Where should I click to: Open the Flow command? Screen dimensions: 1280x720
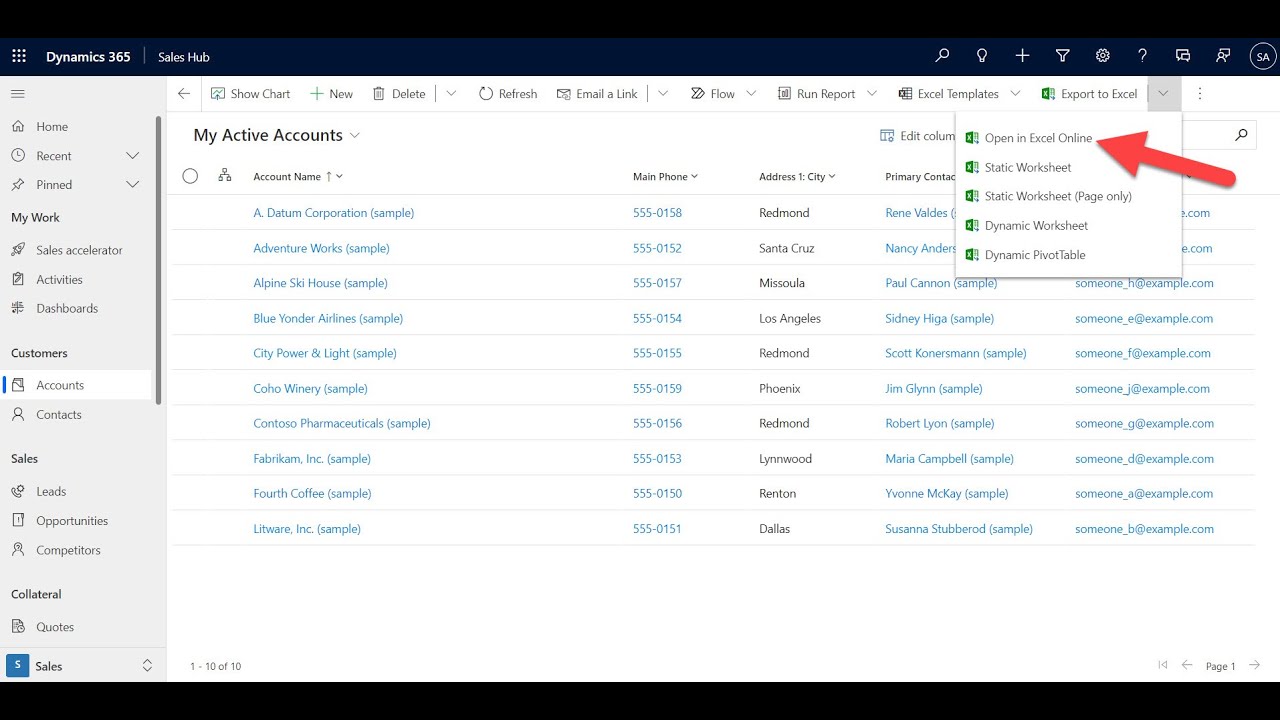713,94
